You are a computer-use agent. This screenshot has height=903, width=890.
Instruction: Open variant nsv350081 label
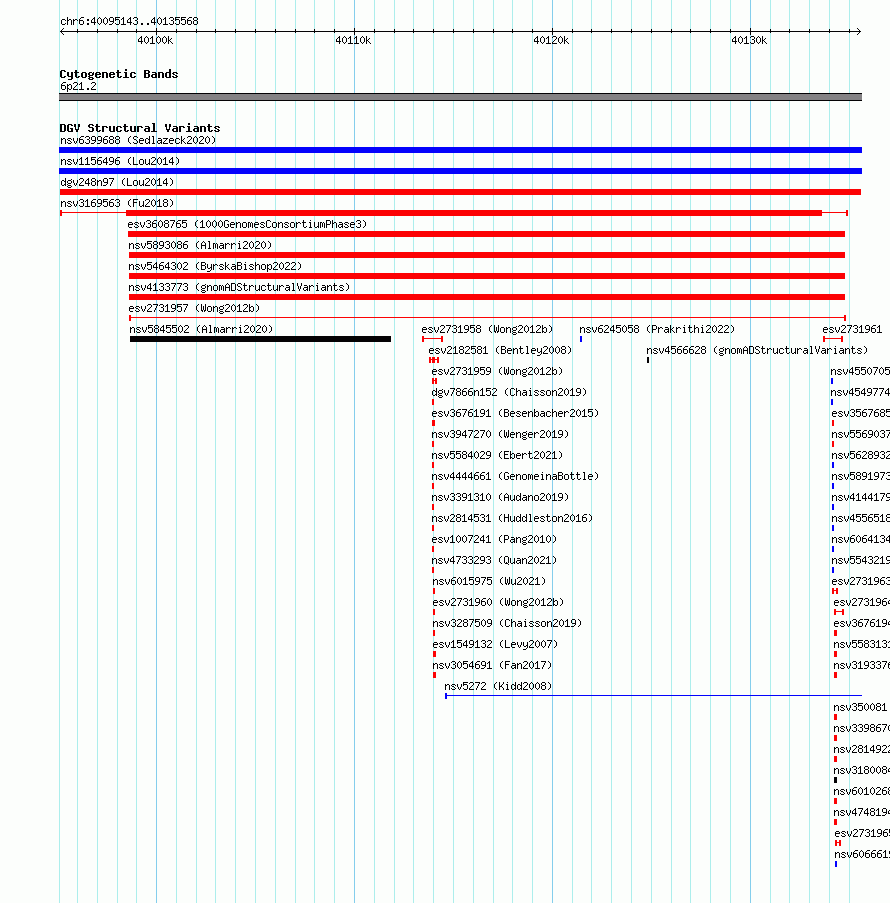click(860, 708)
